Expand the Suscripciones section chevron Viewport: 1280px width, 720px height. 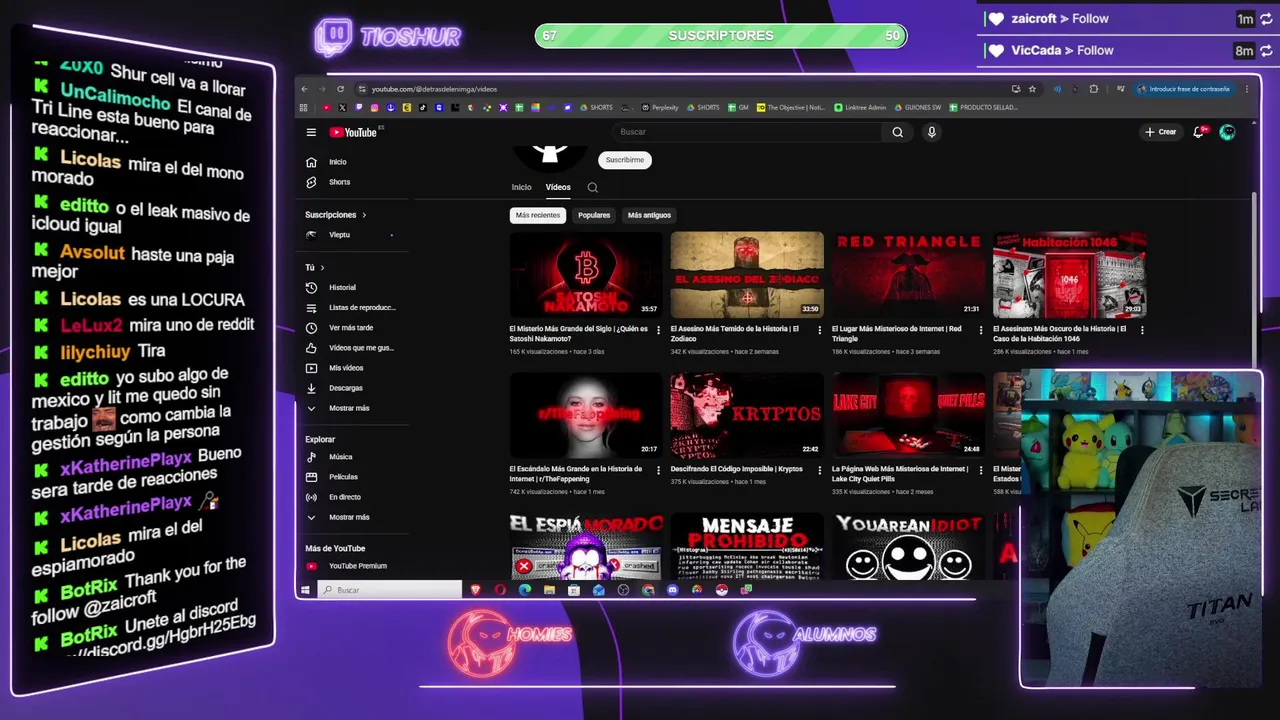(364, 215)
